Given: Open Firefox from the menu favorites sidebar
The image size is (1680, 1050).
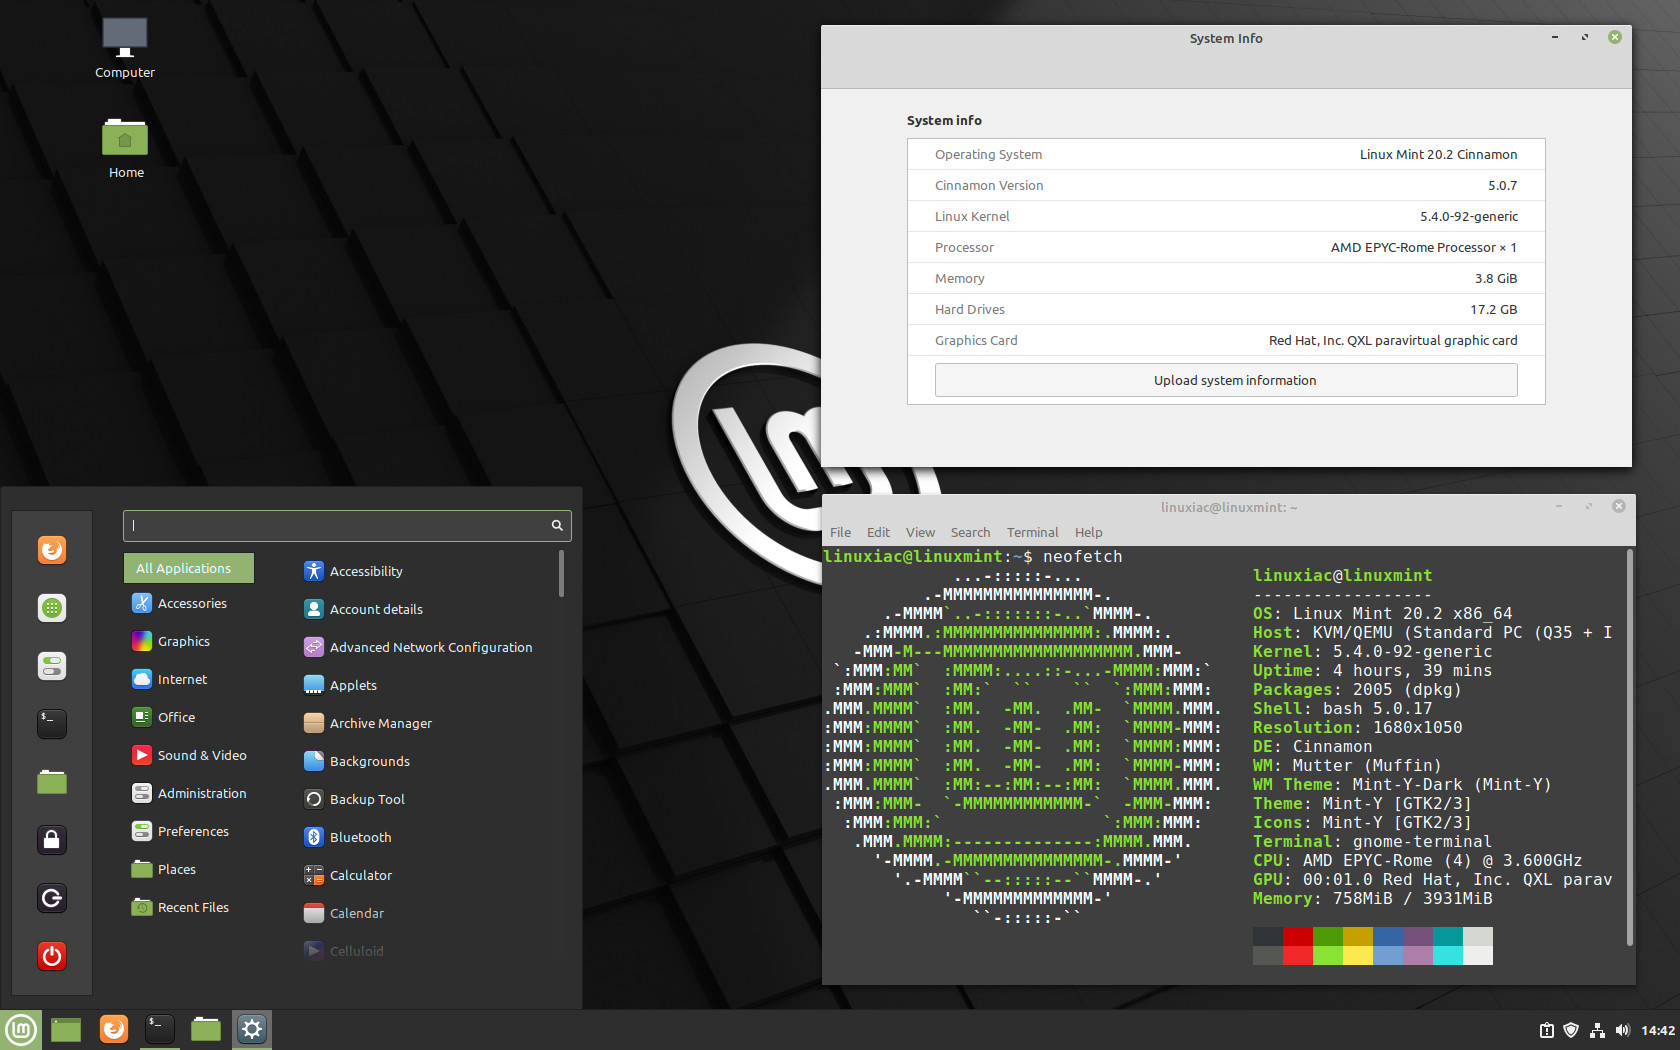Looking at the screenshot, I should tap(52, 550).
